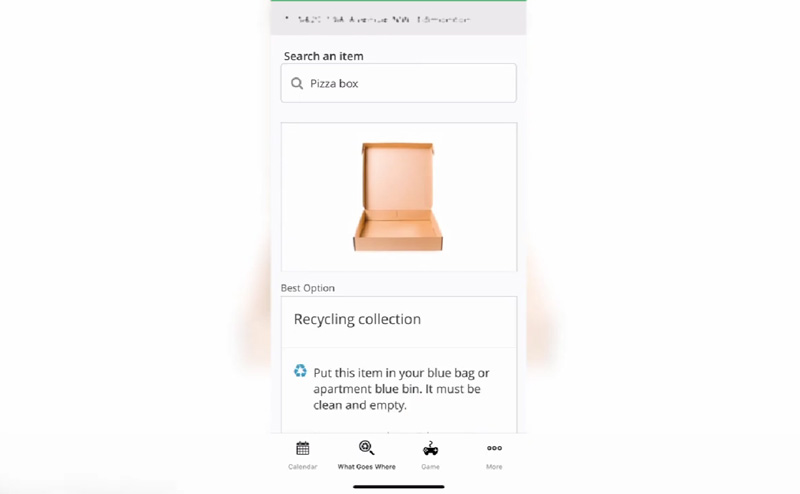Screen dimensions: 800x494
Task: Click the "Pizza box" search input
Action: [x=398, y=83]
